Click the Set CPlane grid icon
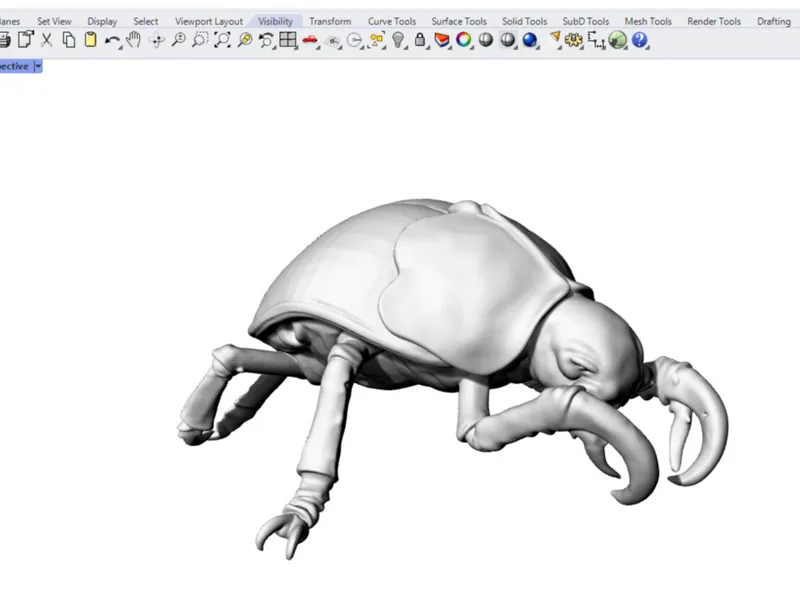 pyautogui.click(x=333, y=41)
